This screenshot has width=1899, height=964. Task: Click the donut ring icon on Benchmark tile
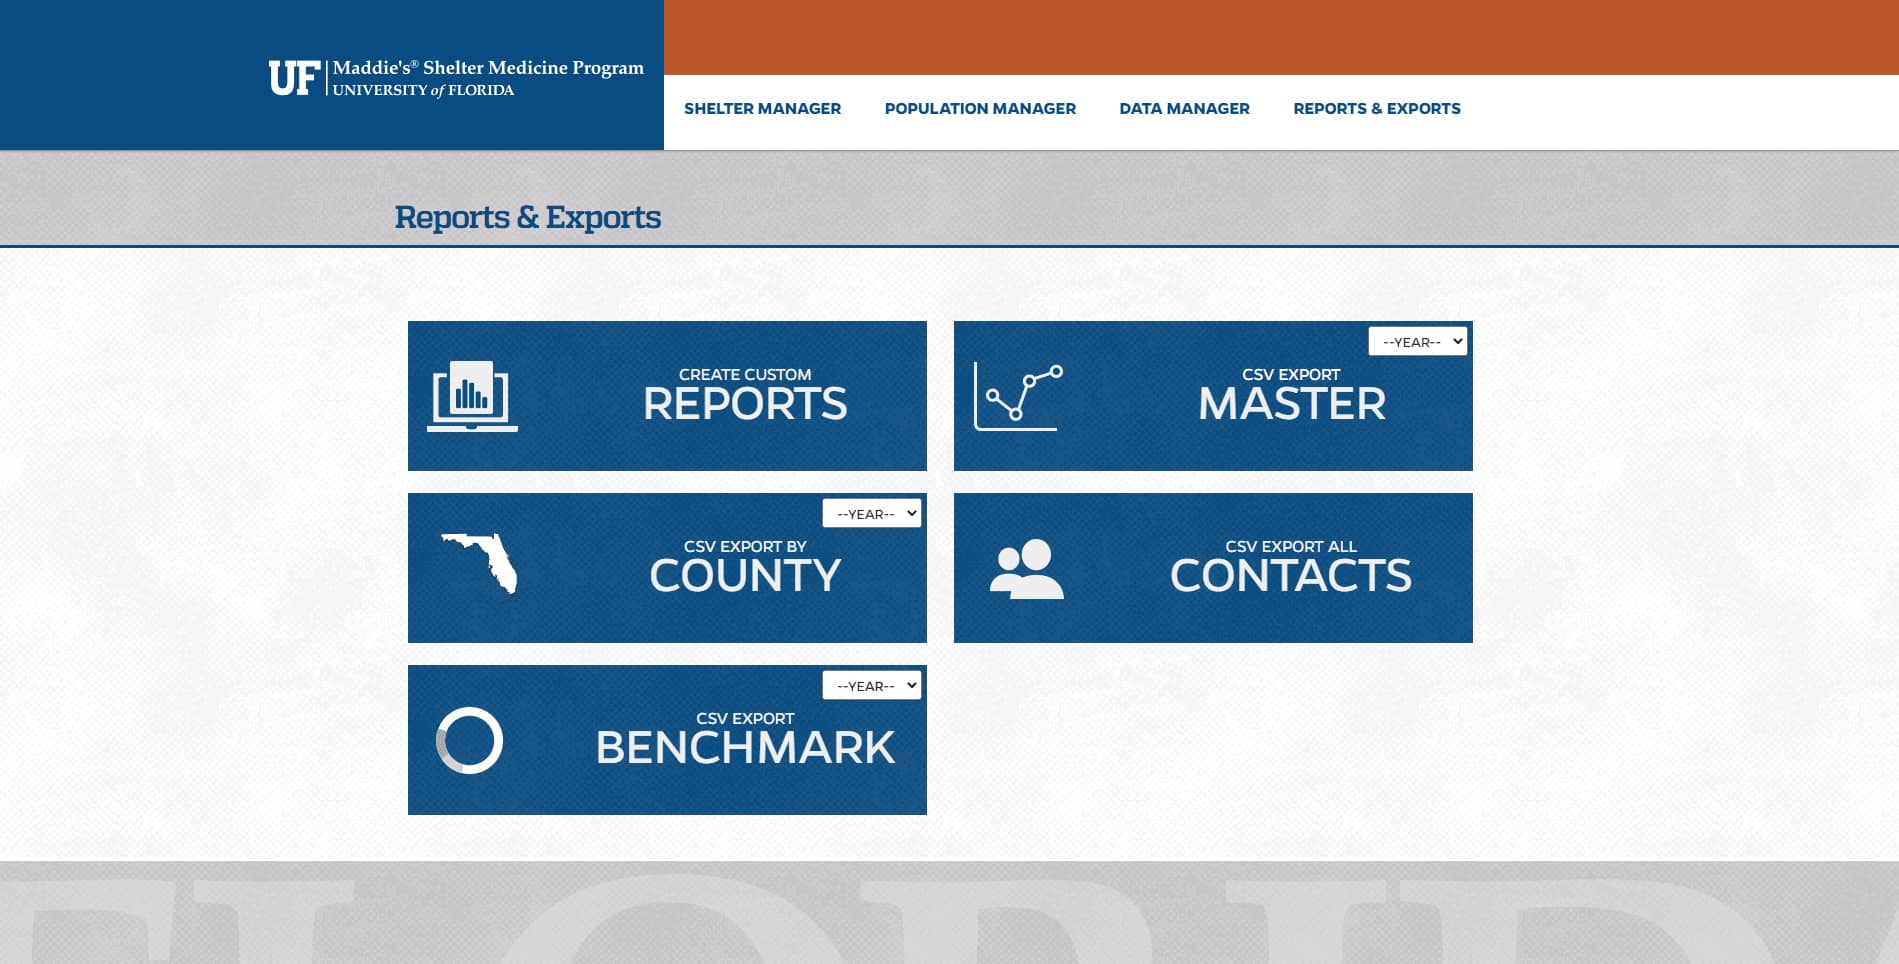click(x=469, y=740)
